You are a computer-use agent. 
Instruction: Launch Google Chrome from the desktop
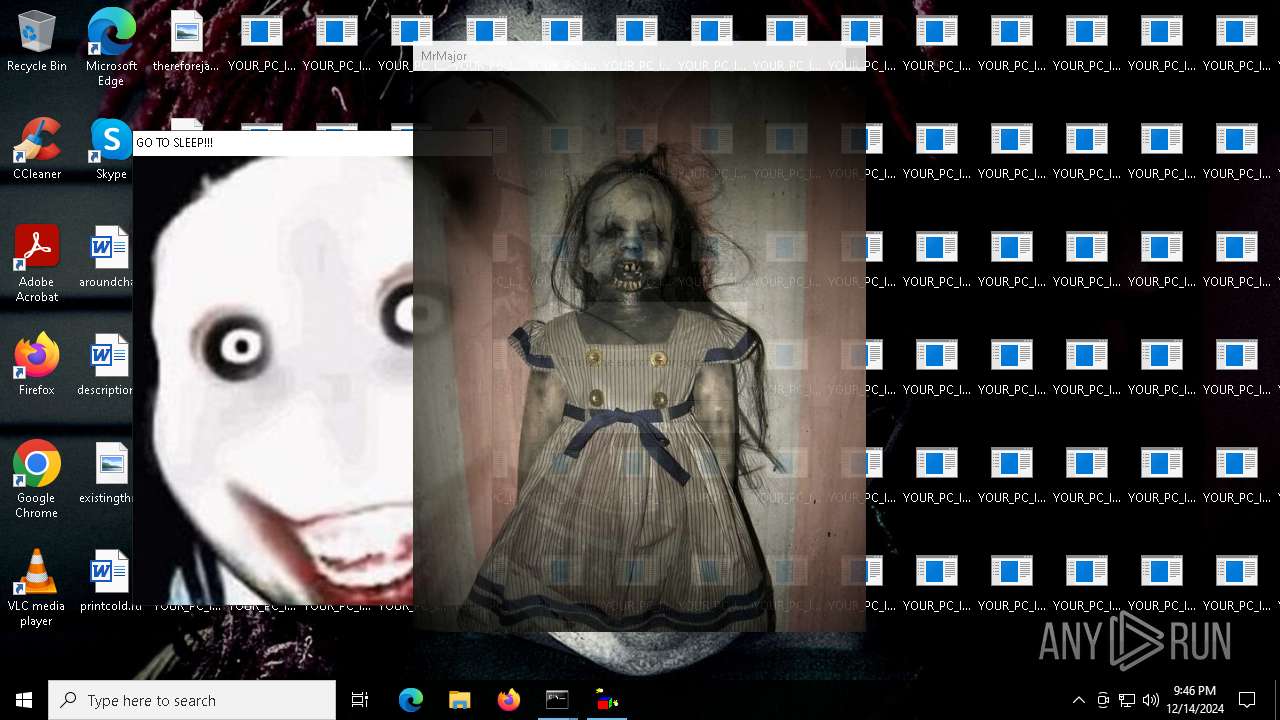point(37,480)
